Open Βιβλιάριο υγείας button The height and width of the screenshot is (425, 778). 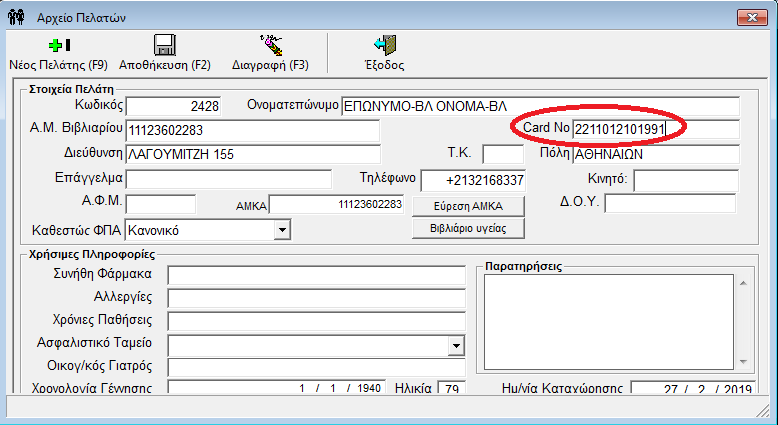coord(468,229)
